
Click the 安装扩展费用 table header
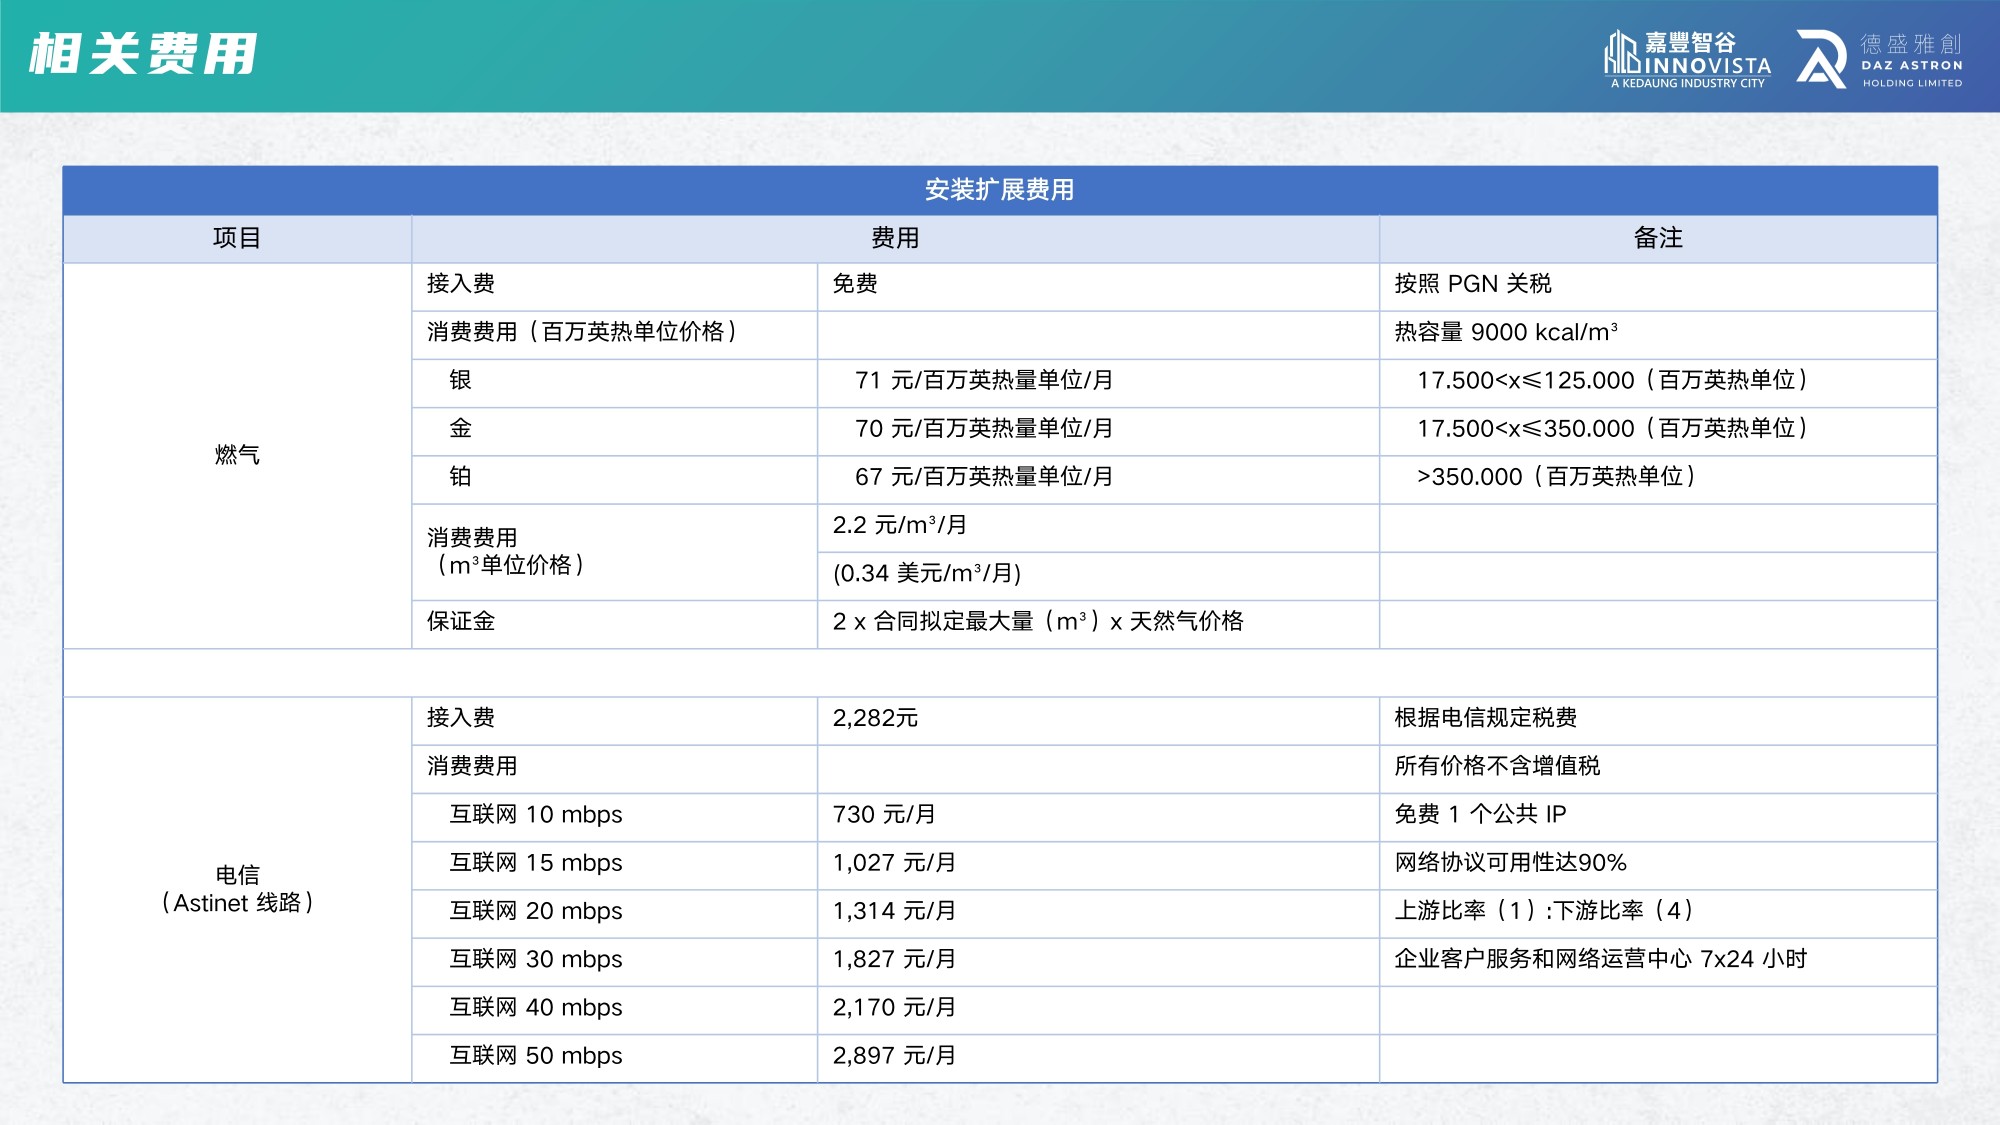pyautogui.click(x=1000, y=190)
